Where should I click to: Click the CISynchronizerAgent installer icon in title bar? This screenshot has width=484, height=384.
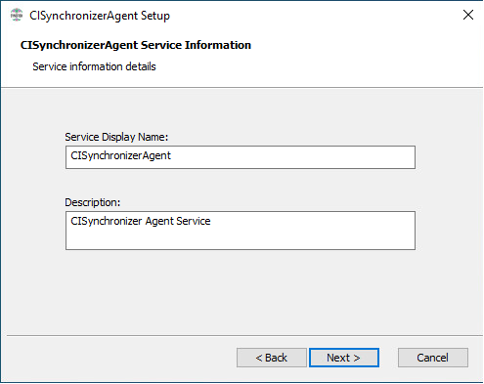tap(16, 15)
